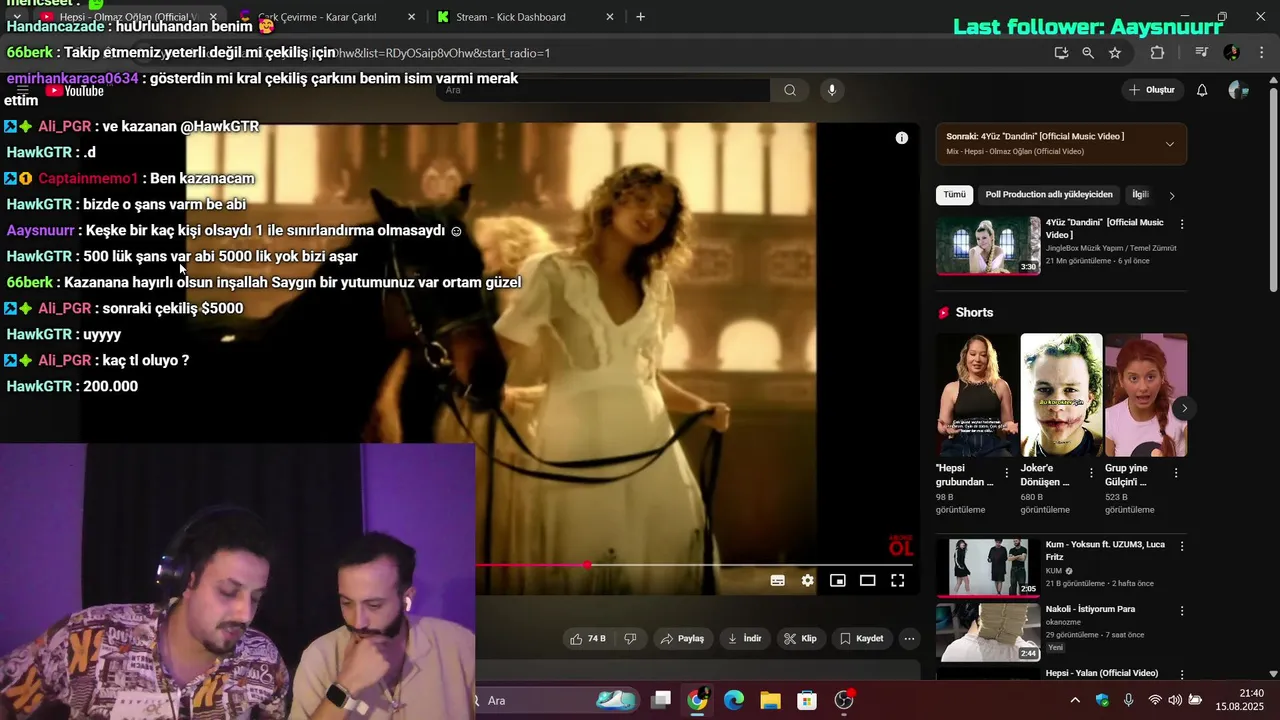The image size is (1280, 720).
Task: Open Hepsi grubundan short thumbnail
Action: coord(976,395)
